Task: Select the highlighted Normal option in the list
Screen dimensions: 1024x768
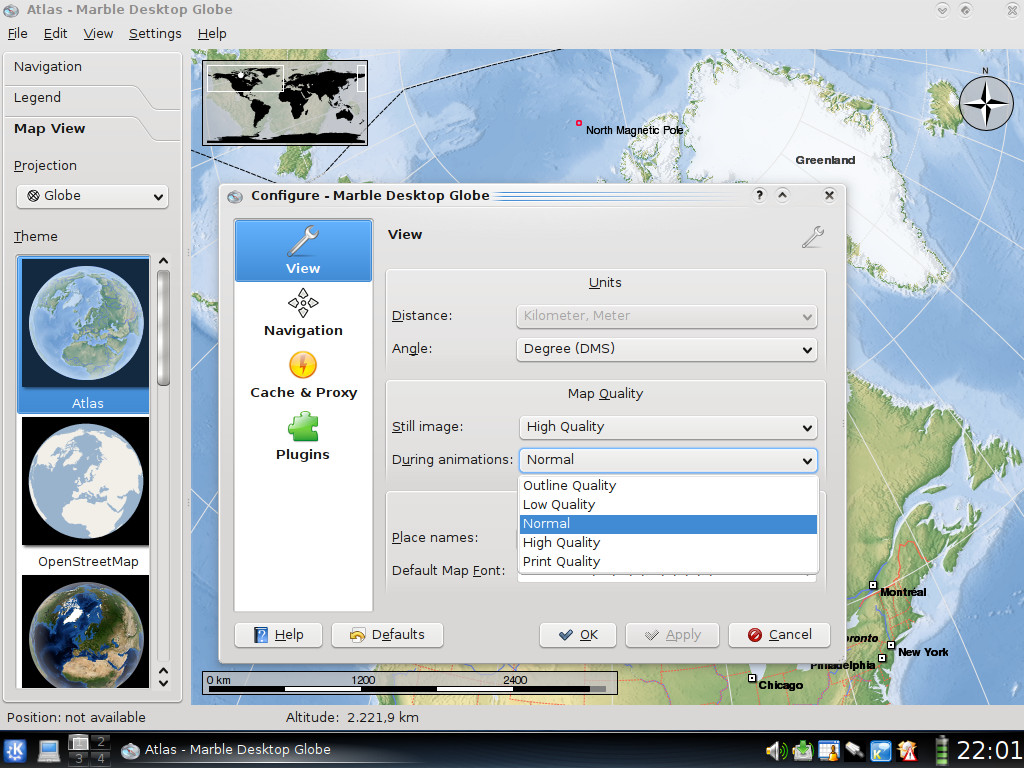Action: 668,524
